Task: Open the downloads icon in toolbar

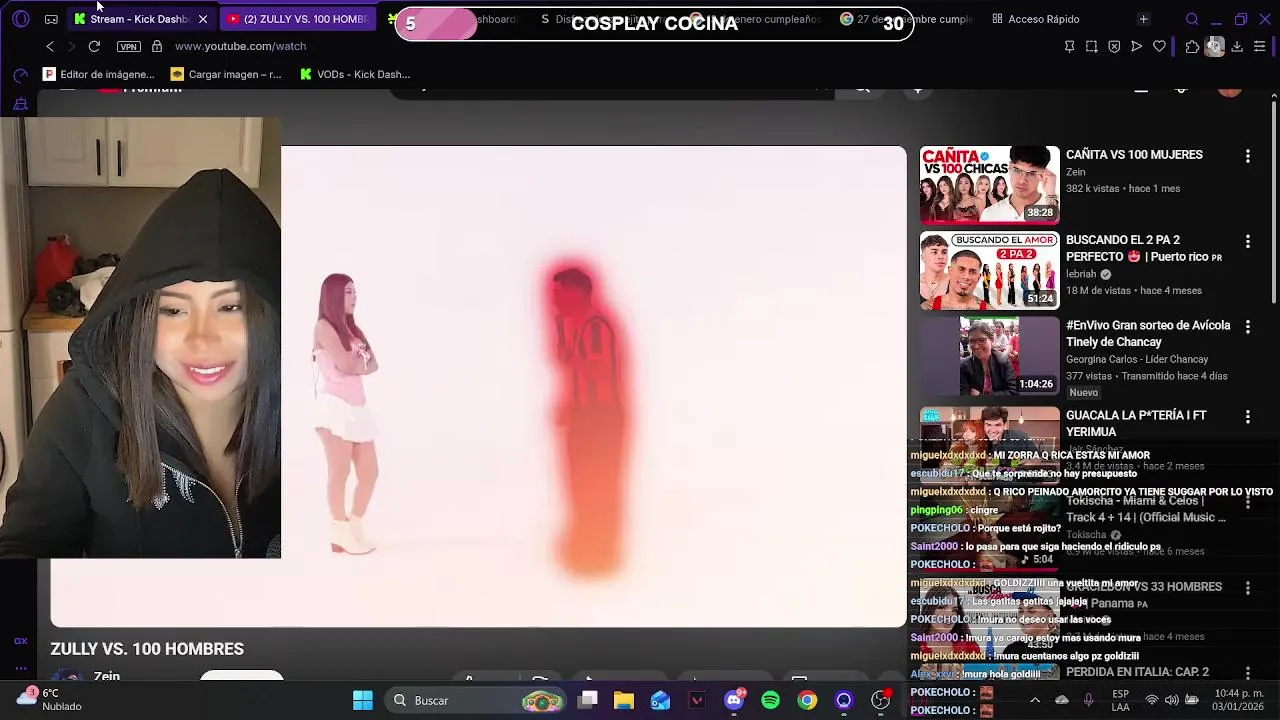Action: (x=1237, y=46)
